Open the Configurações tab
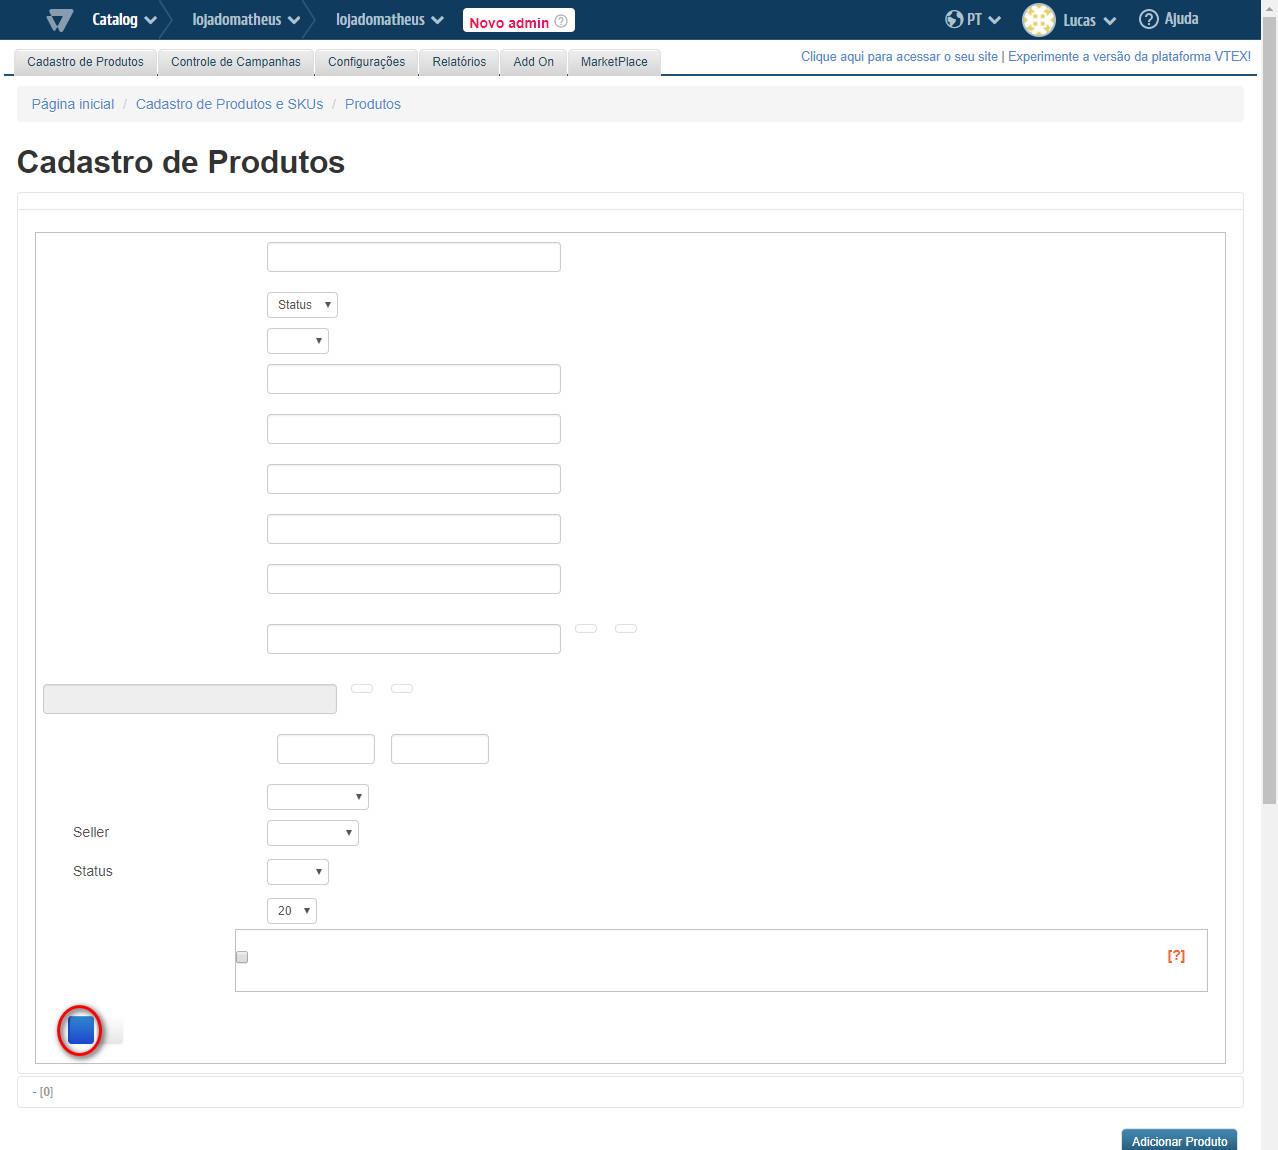 [366, 62]
